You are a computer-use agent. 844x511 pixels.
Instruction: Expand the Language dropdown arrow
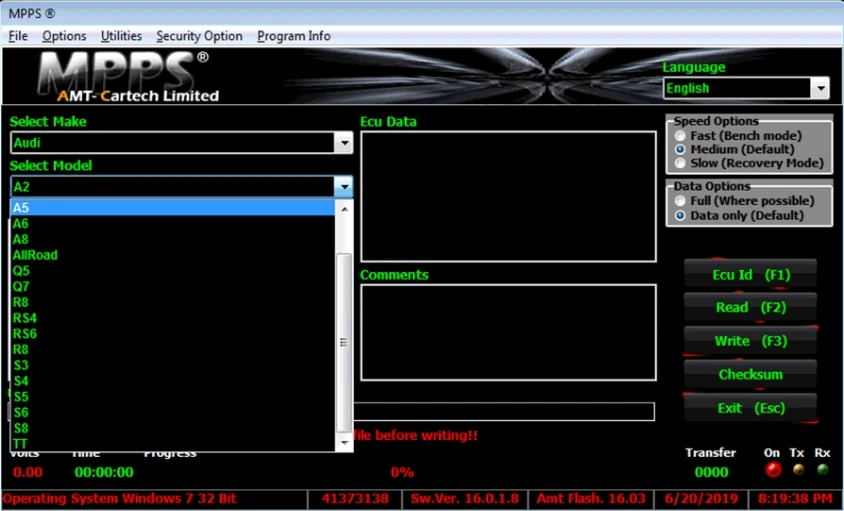click(x=820, y=88)
